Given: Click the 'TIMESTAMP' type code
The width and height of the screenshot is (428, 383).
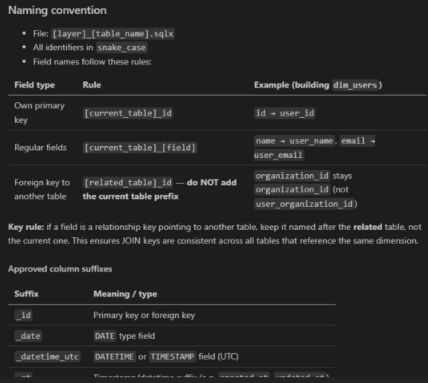Looking at the screenshot, I should click(x=172, y=357).
